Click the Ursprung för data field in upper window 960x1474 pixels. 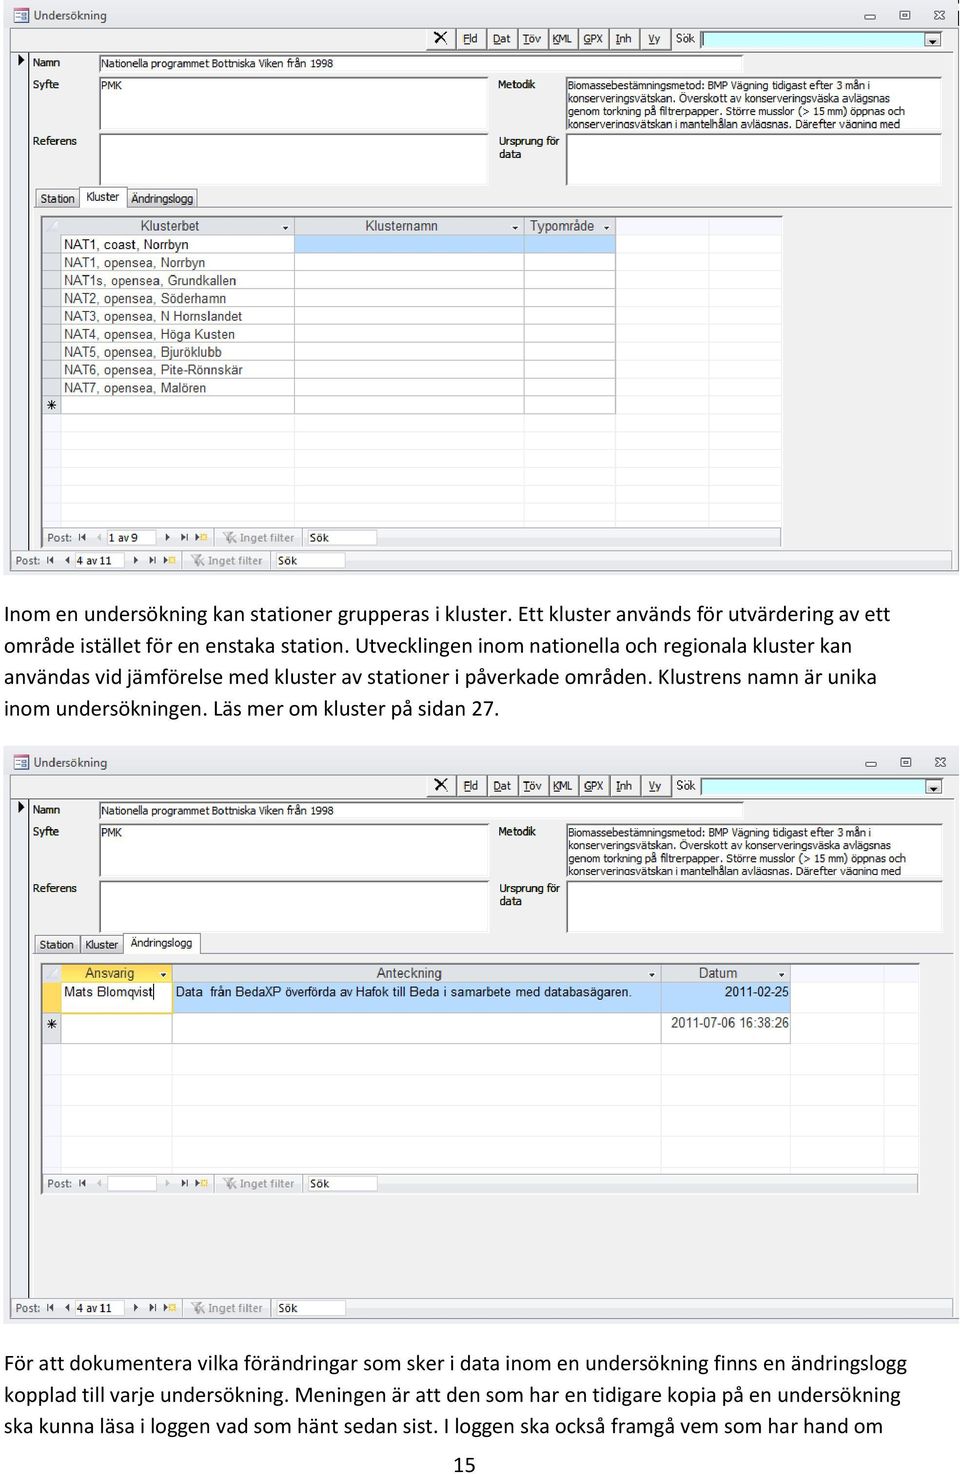coord(754,159)
